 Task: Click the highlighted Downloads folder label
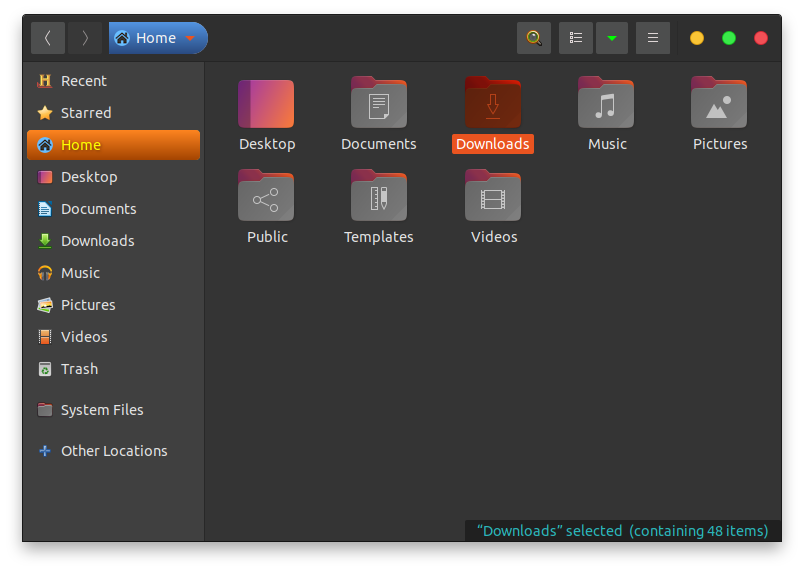[493, 144]
